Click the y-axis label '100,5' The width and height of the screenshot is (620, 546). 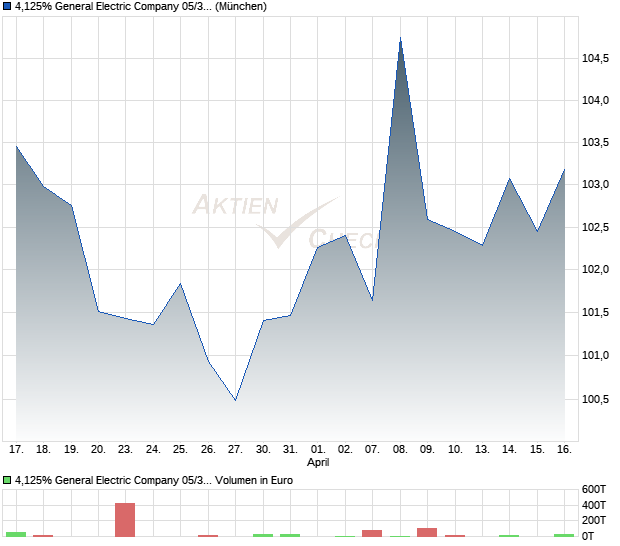tap(595, 399)
